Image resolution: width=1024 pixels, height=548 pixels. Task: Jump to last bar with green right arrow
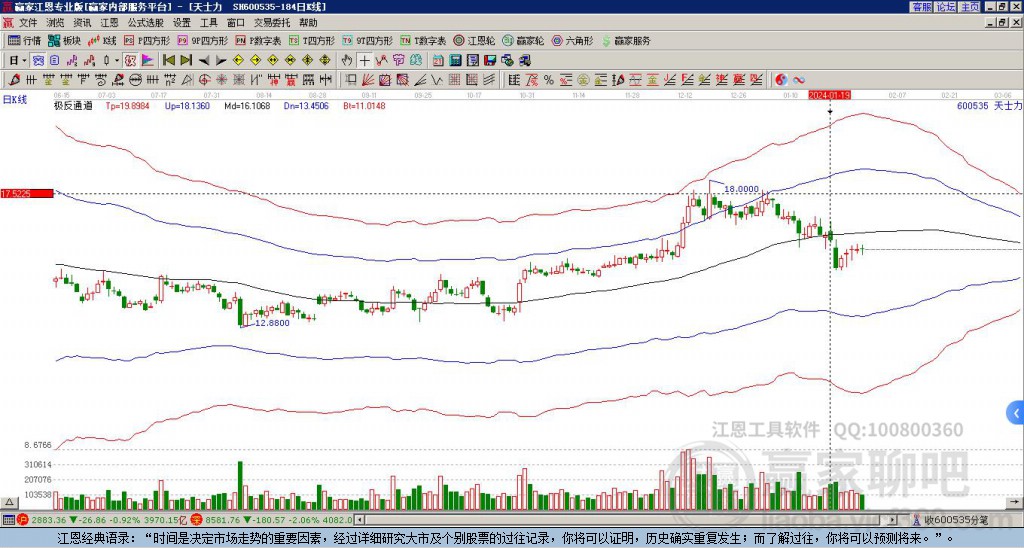coord(186,60)
